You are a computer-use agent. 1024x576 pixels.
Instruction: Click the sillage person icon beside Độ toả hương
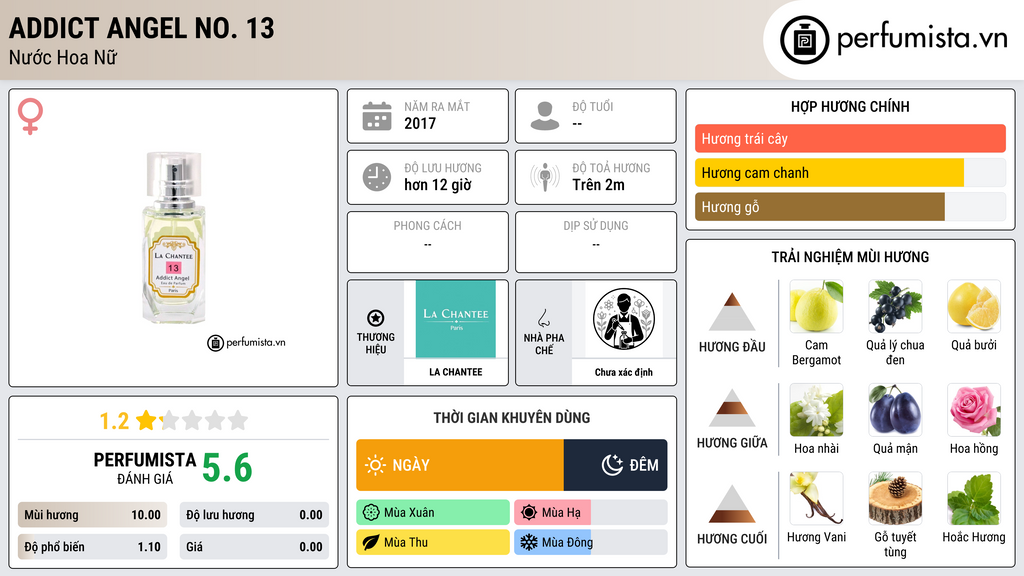tap(545, 177)
